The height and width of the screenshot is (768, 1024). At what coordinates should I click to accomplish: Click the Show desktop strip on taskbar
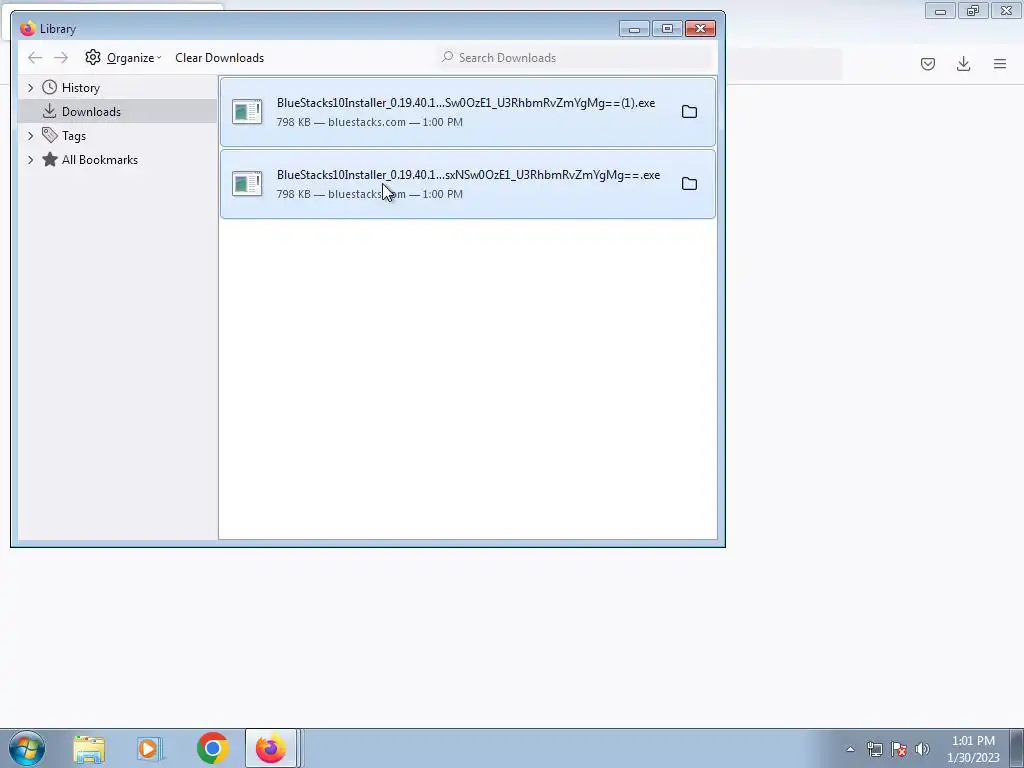tap(1017, 748)
